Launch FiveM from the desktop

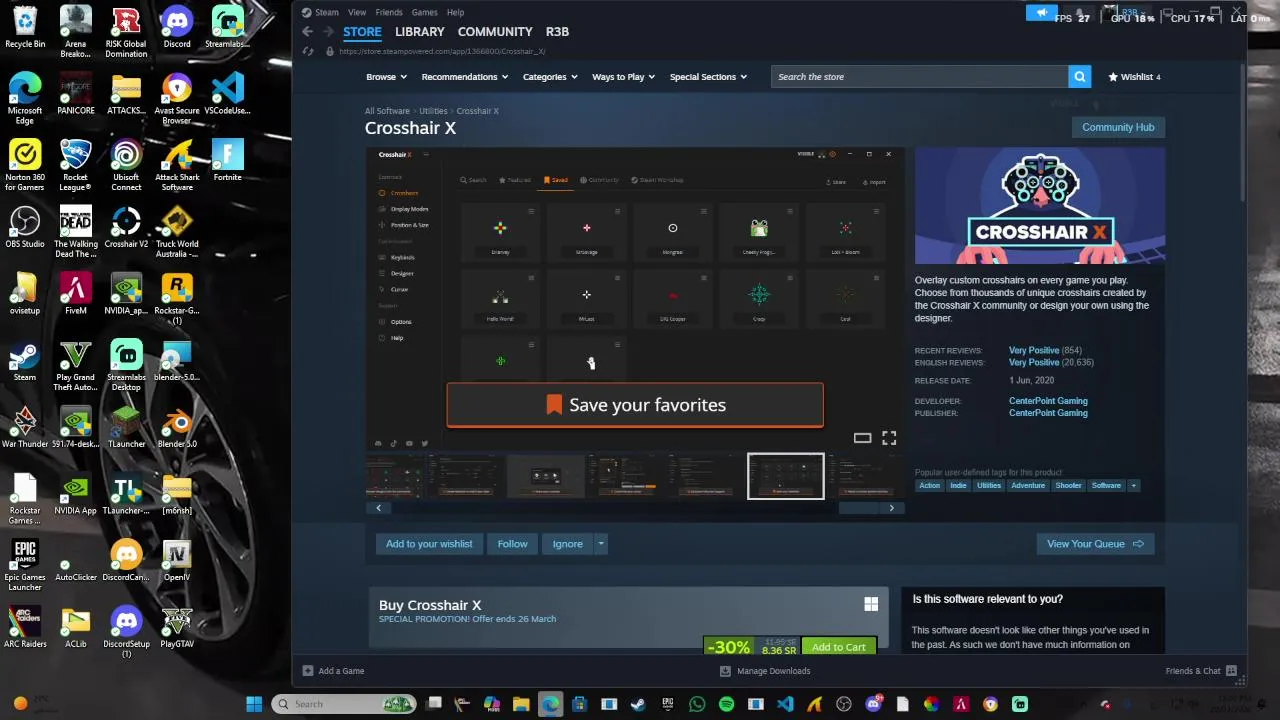coord(75,295)
